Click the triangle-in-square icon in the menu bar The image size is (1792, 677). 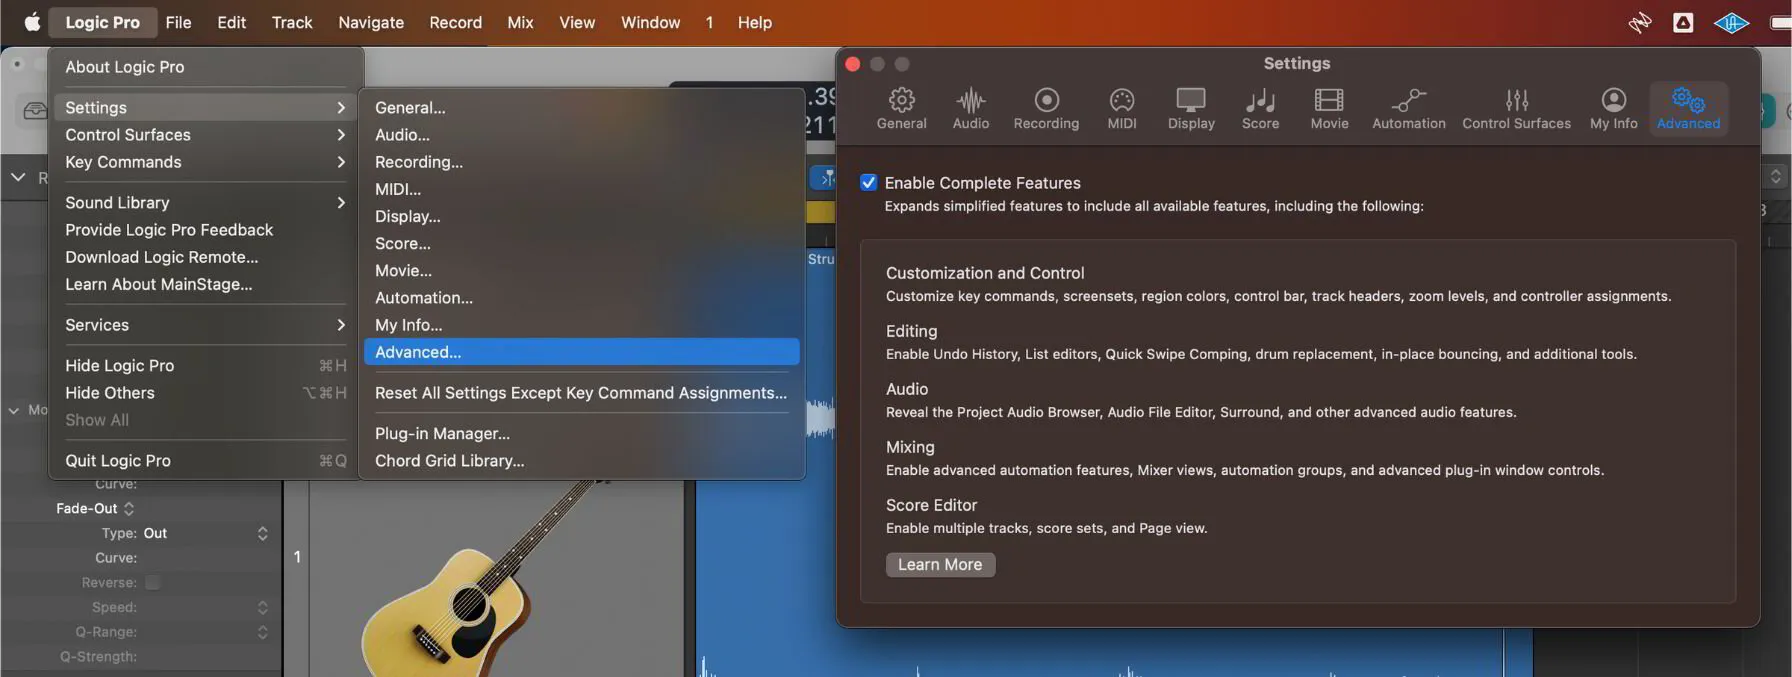tap(1683, 22)
